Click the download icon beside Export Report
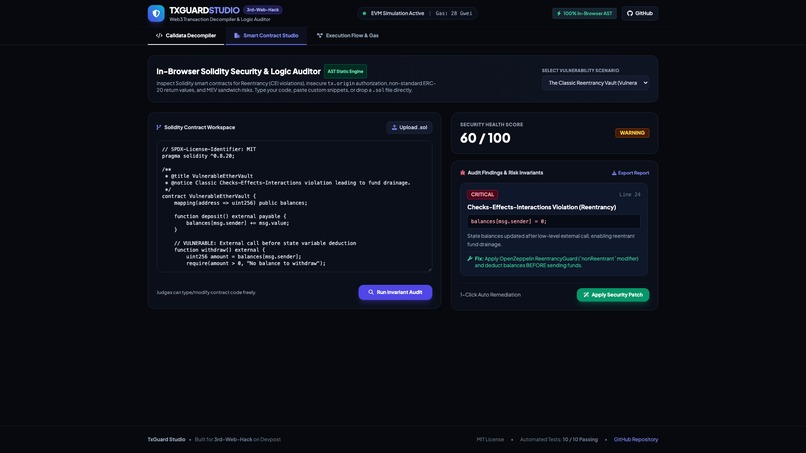Screen dimensions: 806x453 (614, 173)
